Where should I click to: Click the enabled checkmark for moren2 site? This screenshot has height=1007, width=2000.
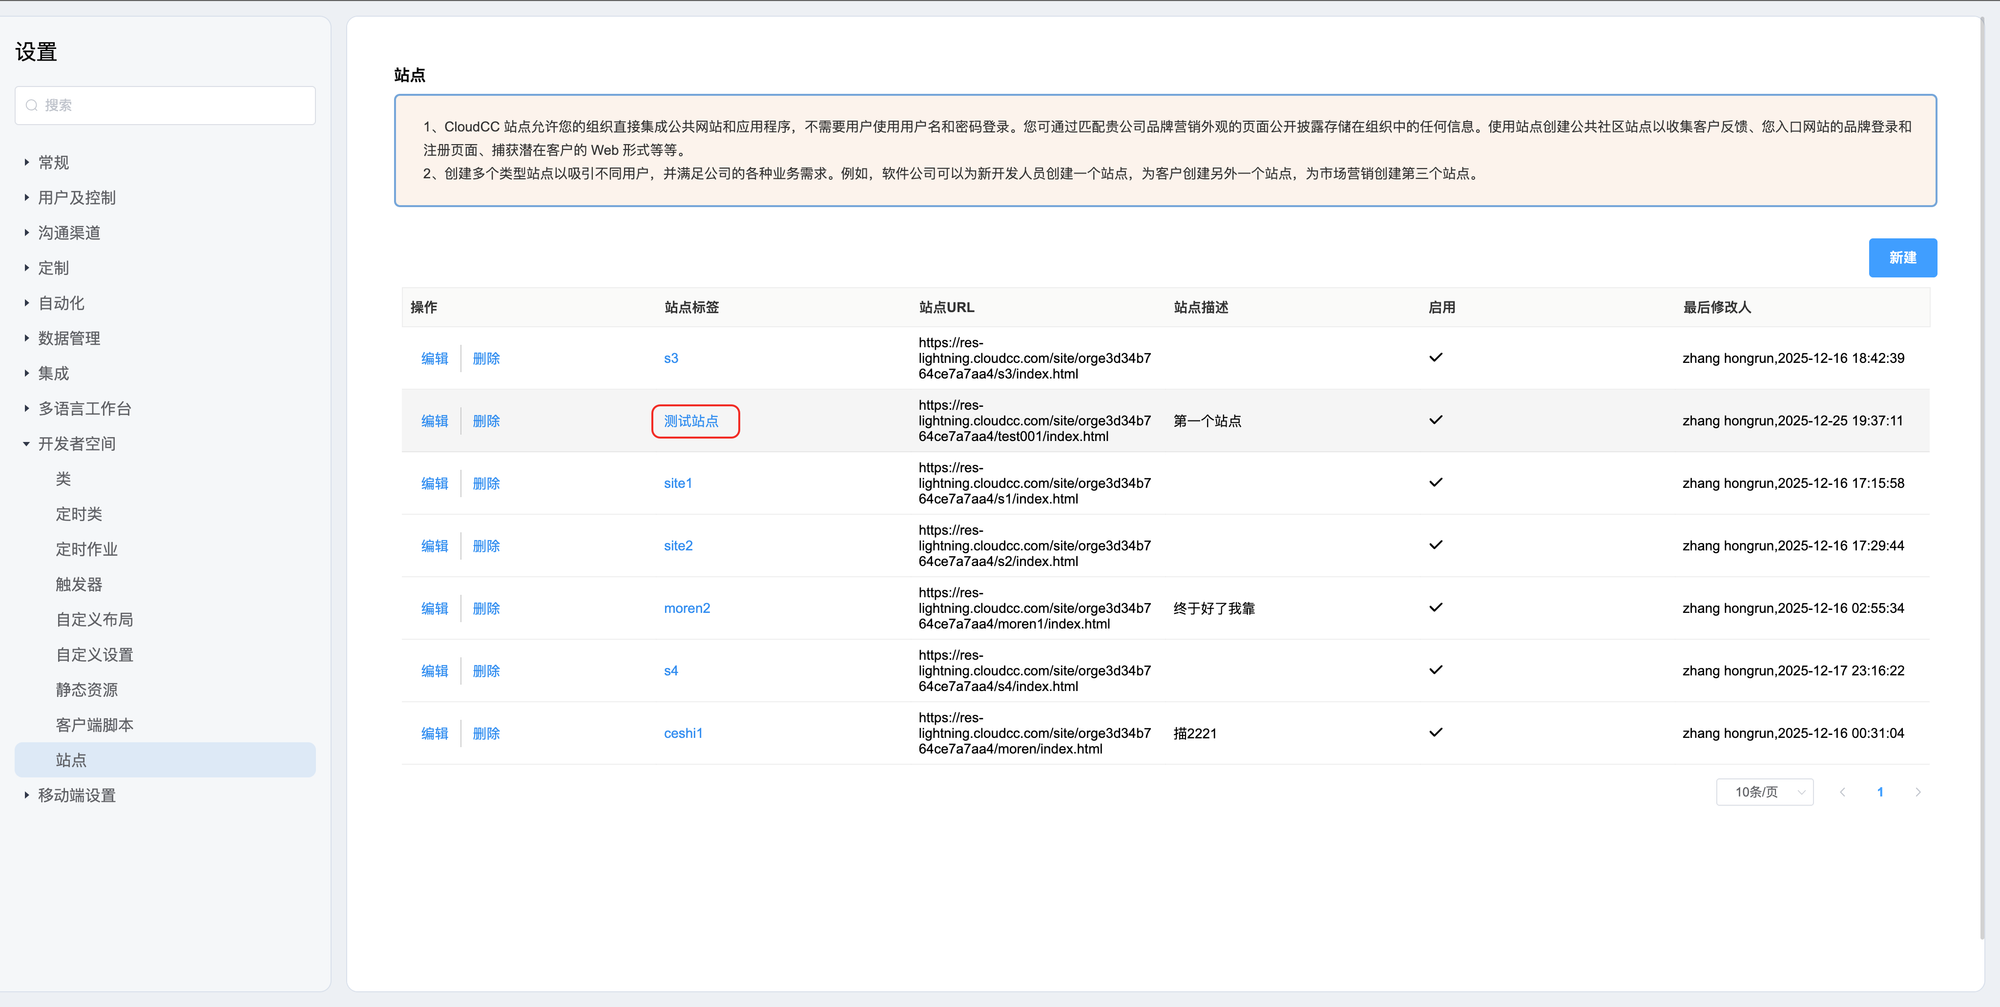[x=1435, y=608]
